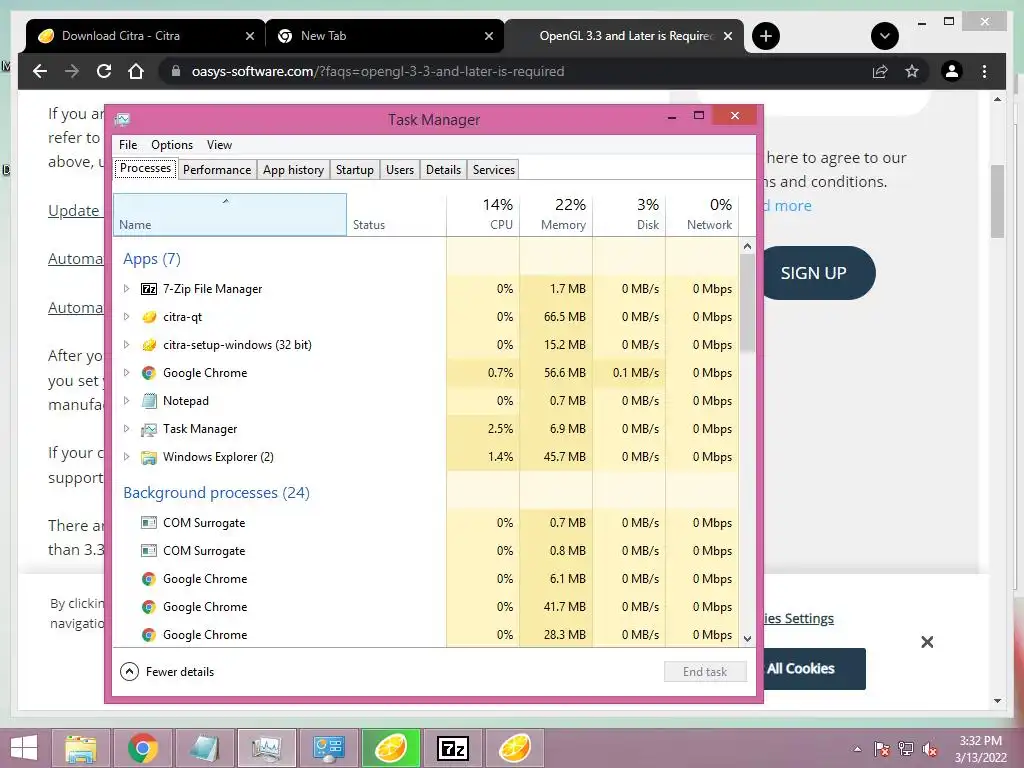The height and width of the screenshot is (768, 1024).
Task: Open File Explorer from the taskbar
Action: coord(81,748)
